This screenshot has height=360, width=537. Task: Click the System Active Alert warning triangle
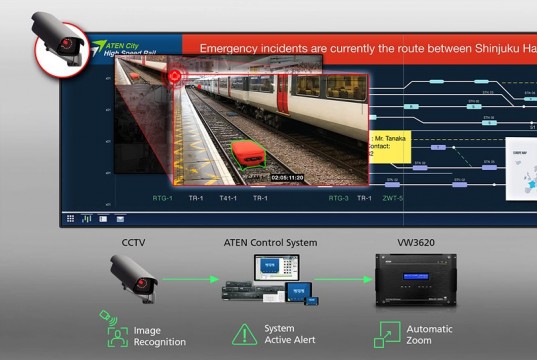click(x=245, y=335)
